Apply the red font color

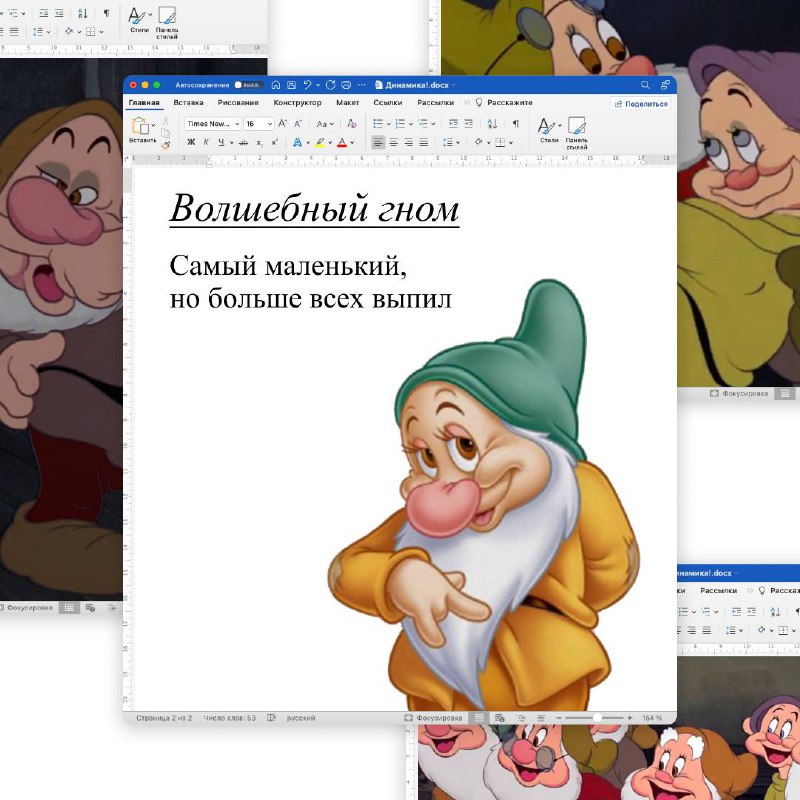point(342,143)
